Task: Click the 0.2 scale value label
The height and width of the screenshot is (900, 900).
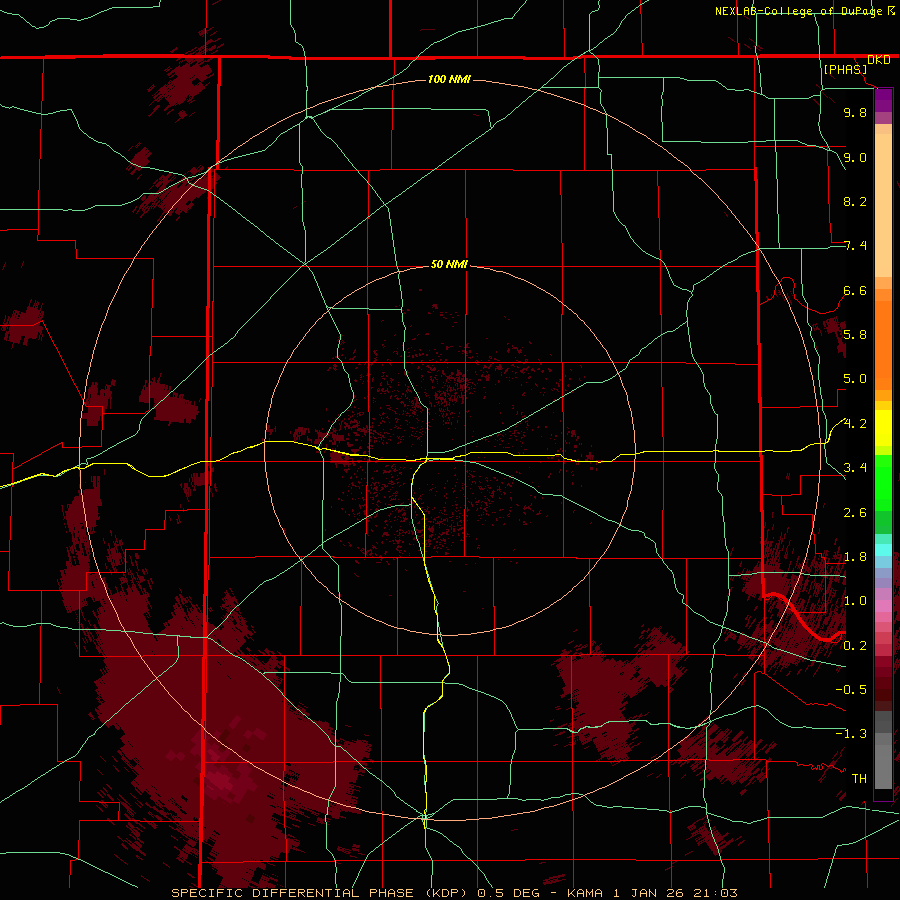Action: pos(855,645)
